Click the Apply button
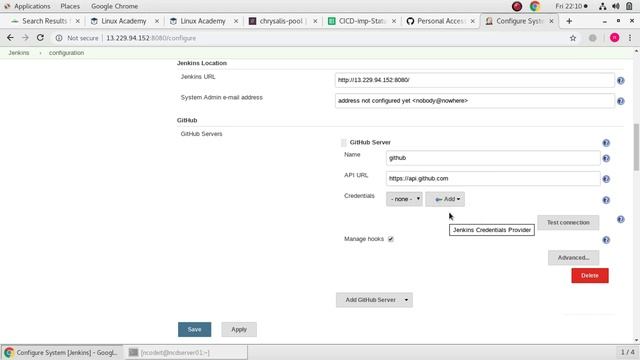Screen dimensions: 640x360 coord(239,329)
